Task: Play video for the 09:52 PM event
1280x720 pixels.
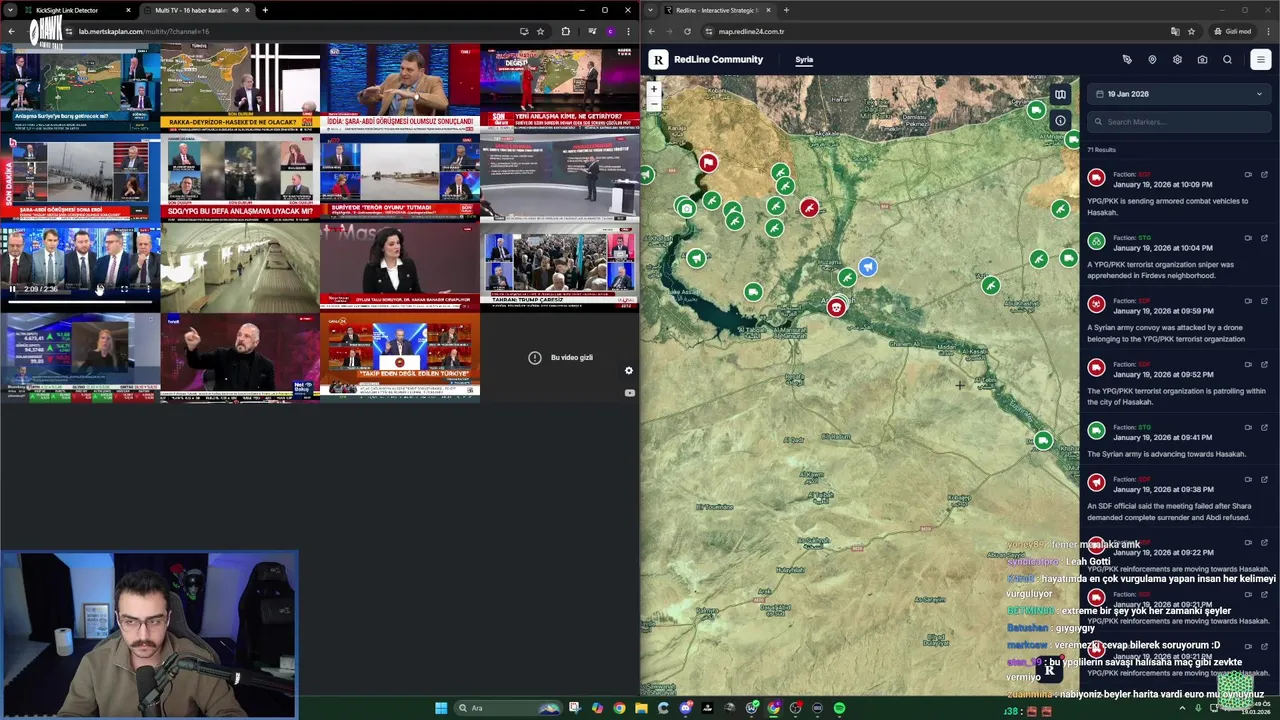Action: 1248,364
